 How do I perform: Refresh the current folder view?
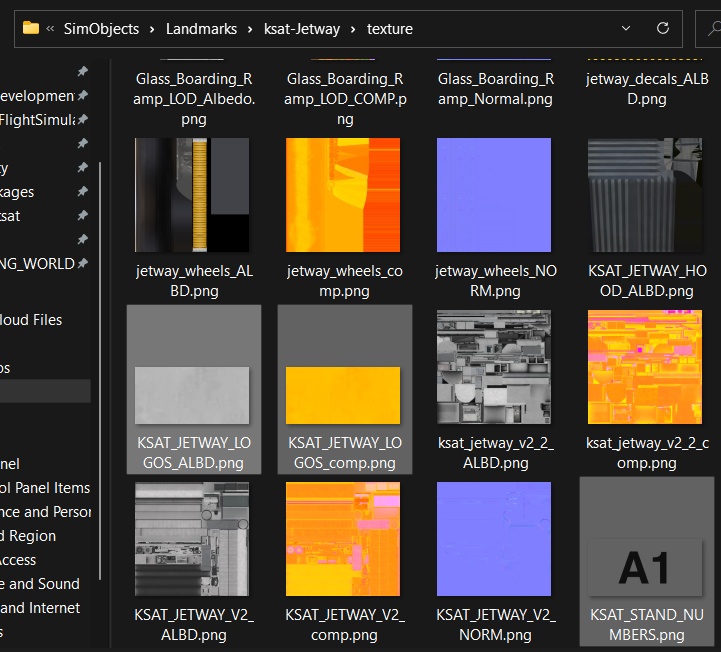pyautogui.click(x=662, y=29)
